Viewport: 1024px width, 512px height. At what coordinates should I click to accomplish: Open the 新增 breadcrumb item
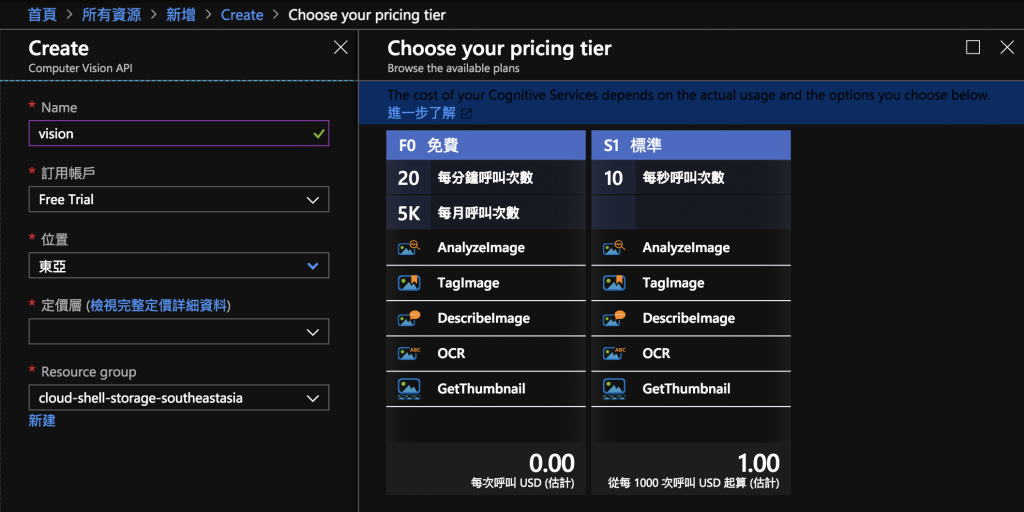[x=181, y=14]
